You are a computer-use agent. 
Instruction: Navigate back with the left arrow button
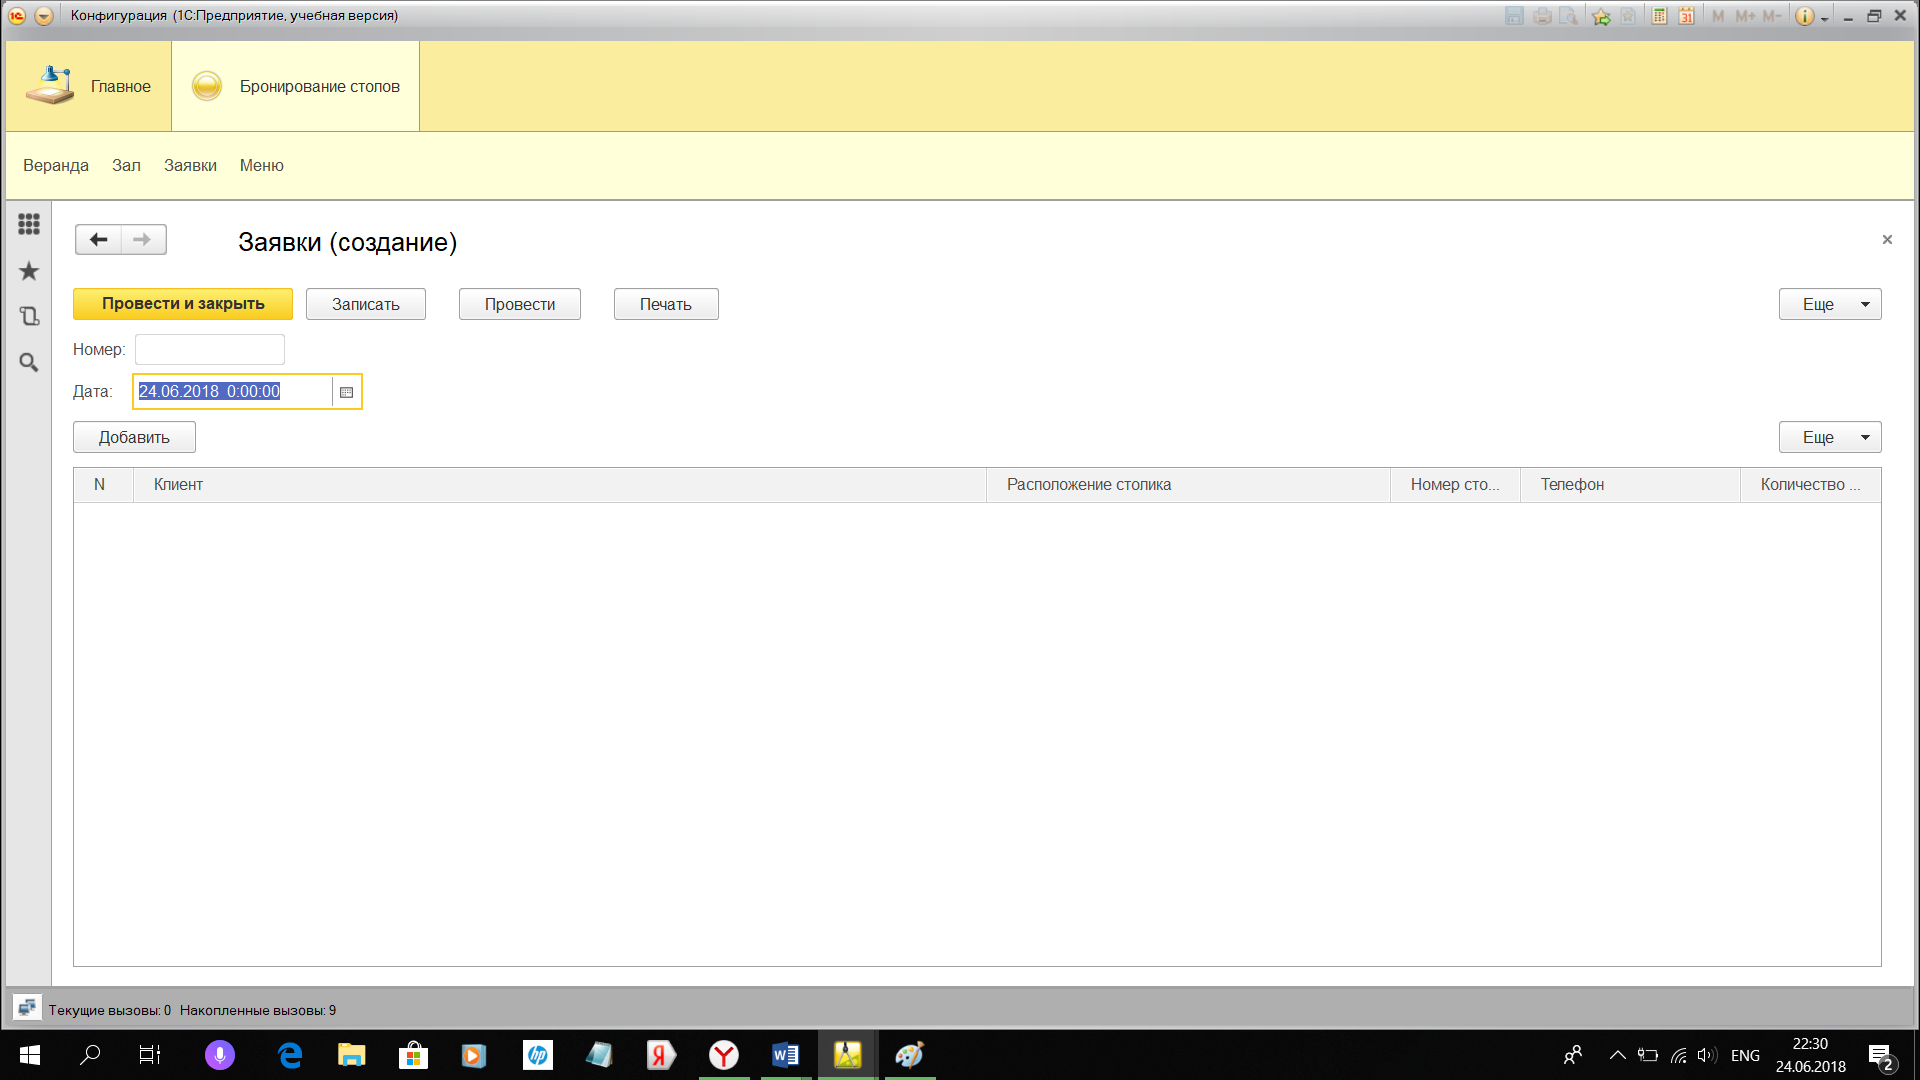tap(98, 240)
